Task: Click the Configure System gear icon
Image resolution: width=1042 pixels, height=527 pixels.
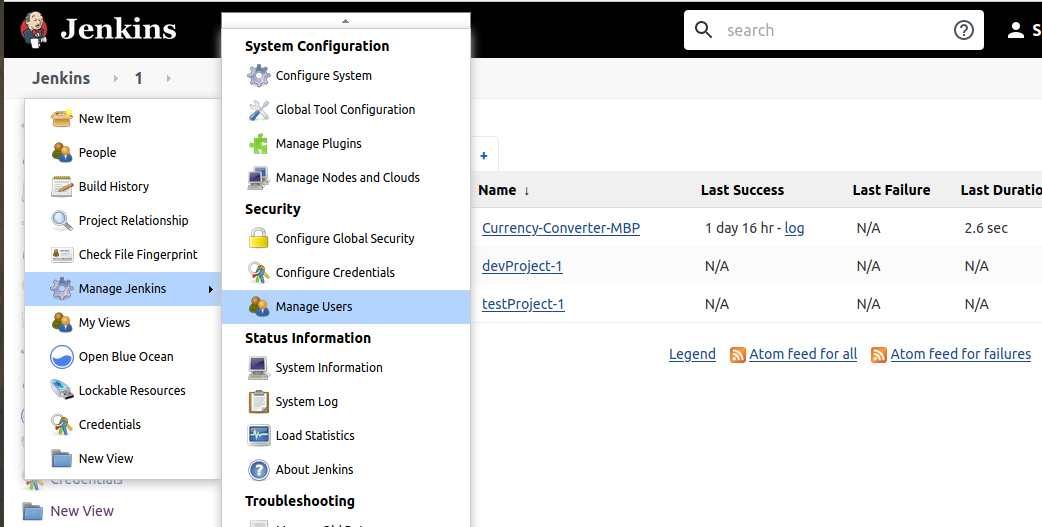Action: pyautogui.click(x=259, y=76)
